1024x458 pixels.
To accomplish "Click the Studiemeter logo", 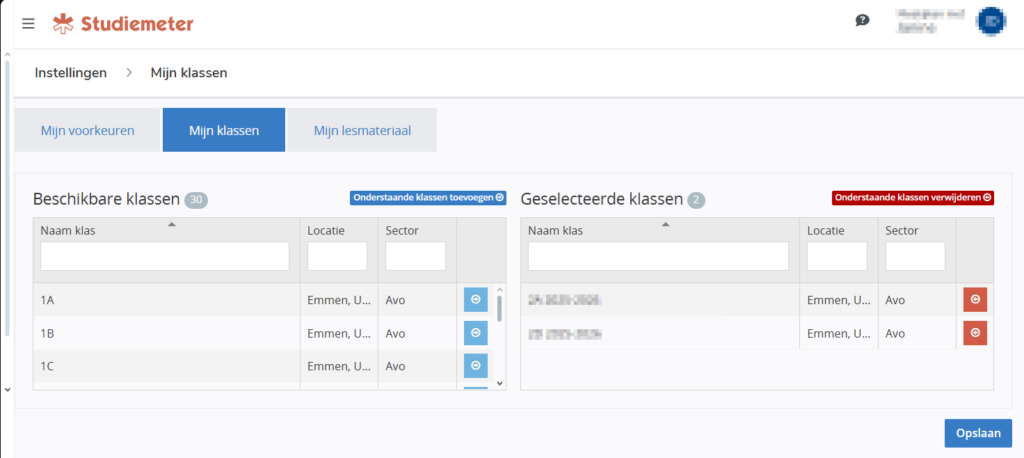I will click(x=123, y=23).
